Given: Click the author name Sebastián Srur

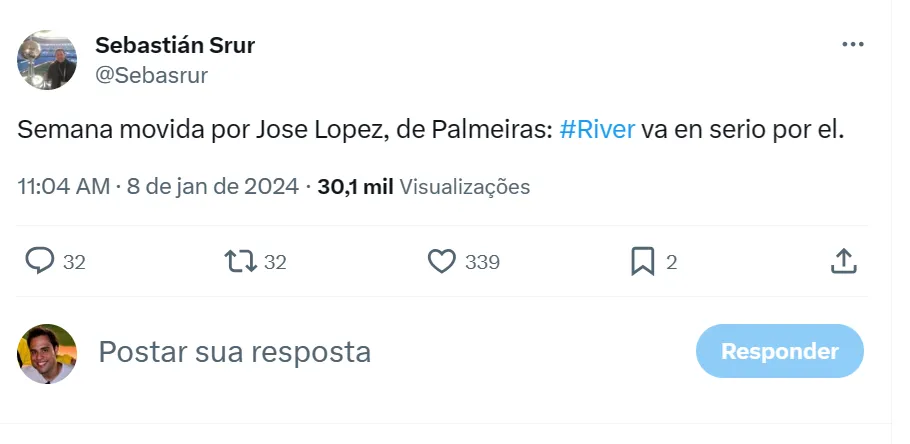Looking at the screenshot, I should 175,45.
